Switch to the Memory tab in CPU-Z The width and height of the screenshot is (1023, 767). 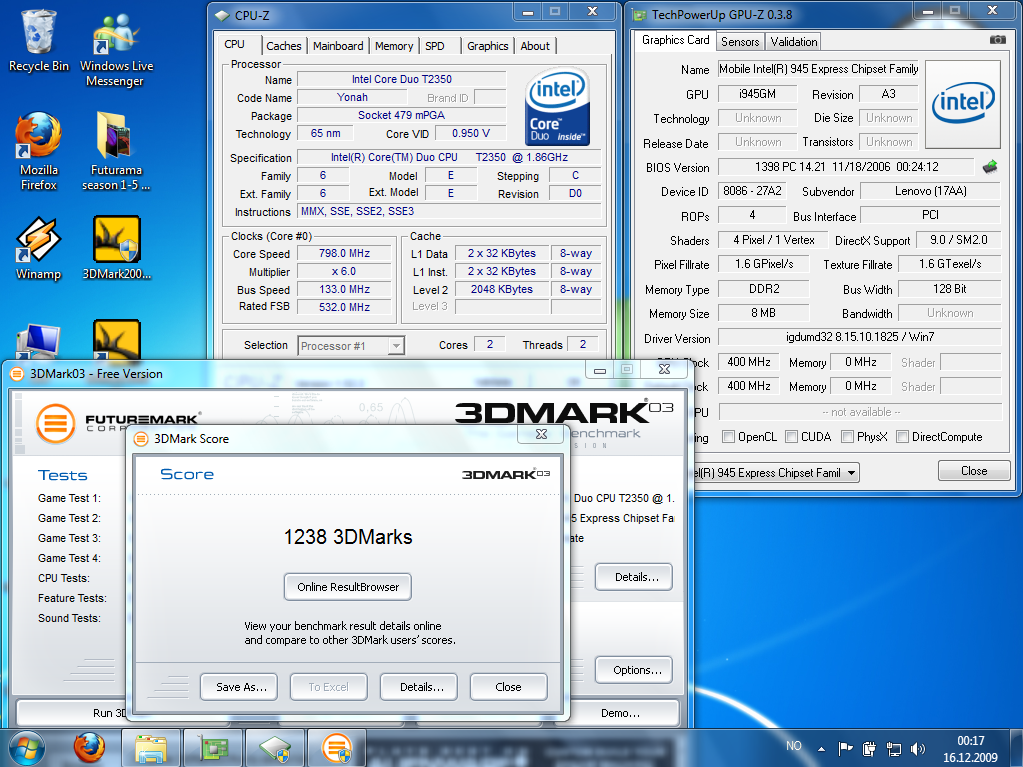click(x=393, y=46)
